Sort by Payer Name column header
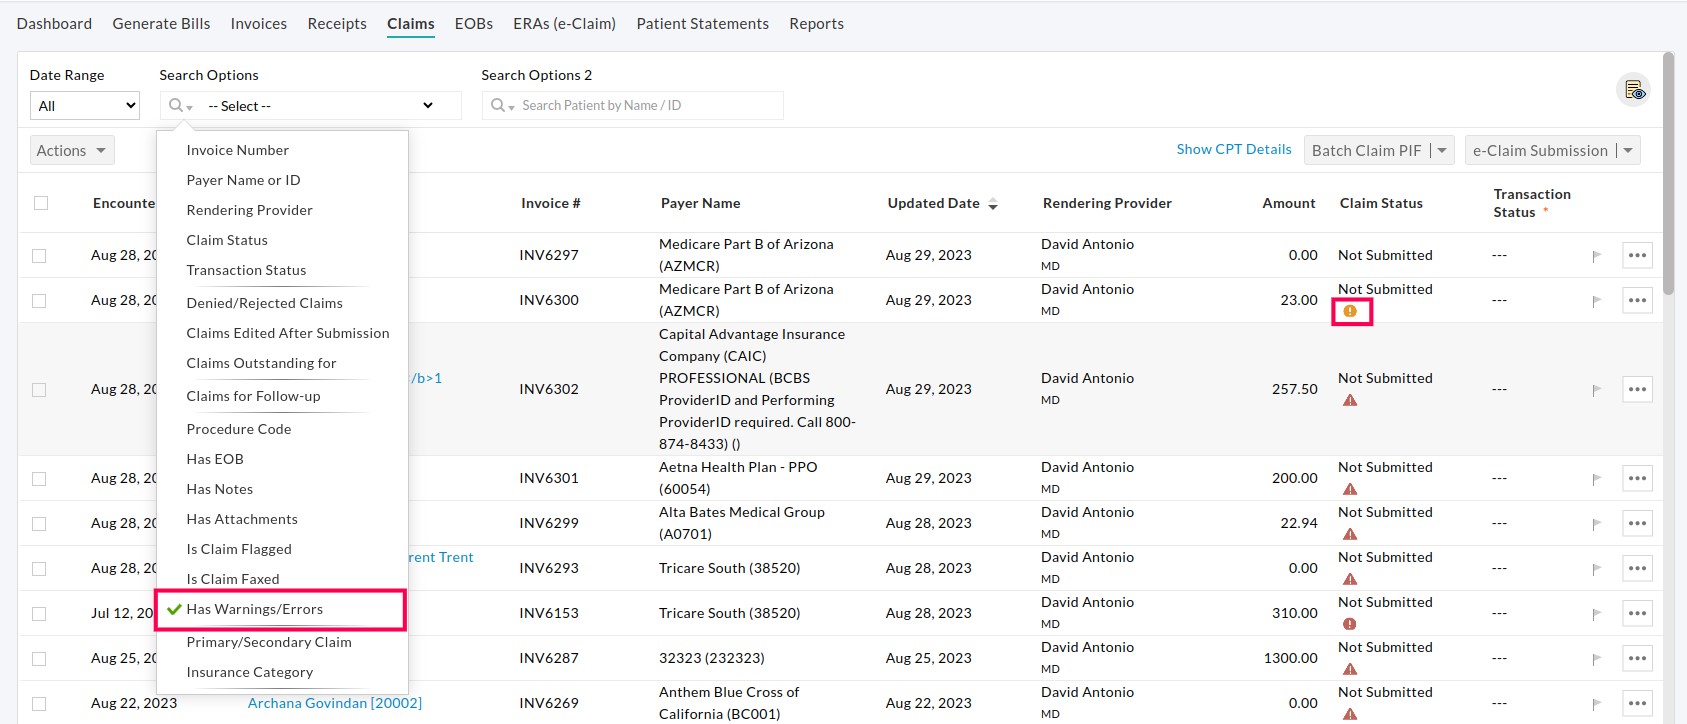This screenshot has height=724, width=1687. 700,203
